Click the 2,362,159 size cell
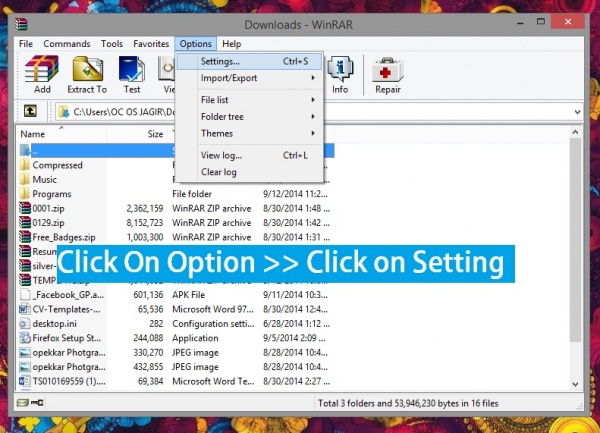Image resolution: width=600 pixels, height=433 pixels. point(145,208)
